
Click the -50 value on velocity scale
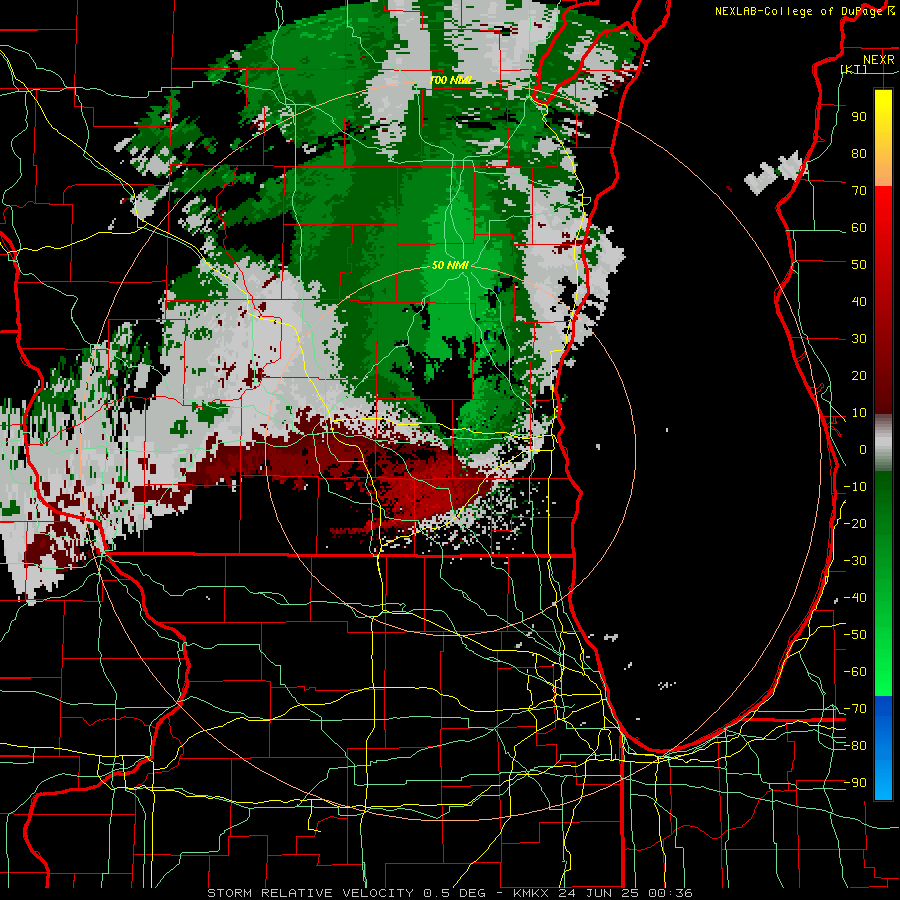click(x=855, y=635)
